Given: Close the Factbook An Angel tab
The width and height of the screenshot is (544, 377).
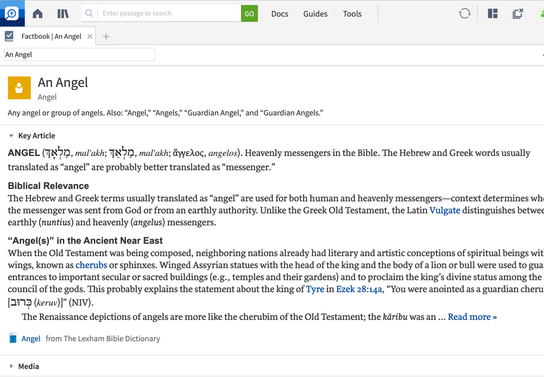Looking at the screenshot, I should coord(90,36).
